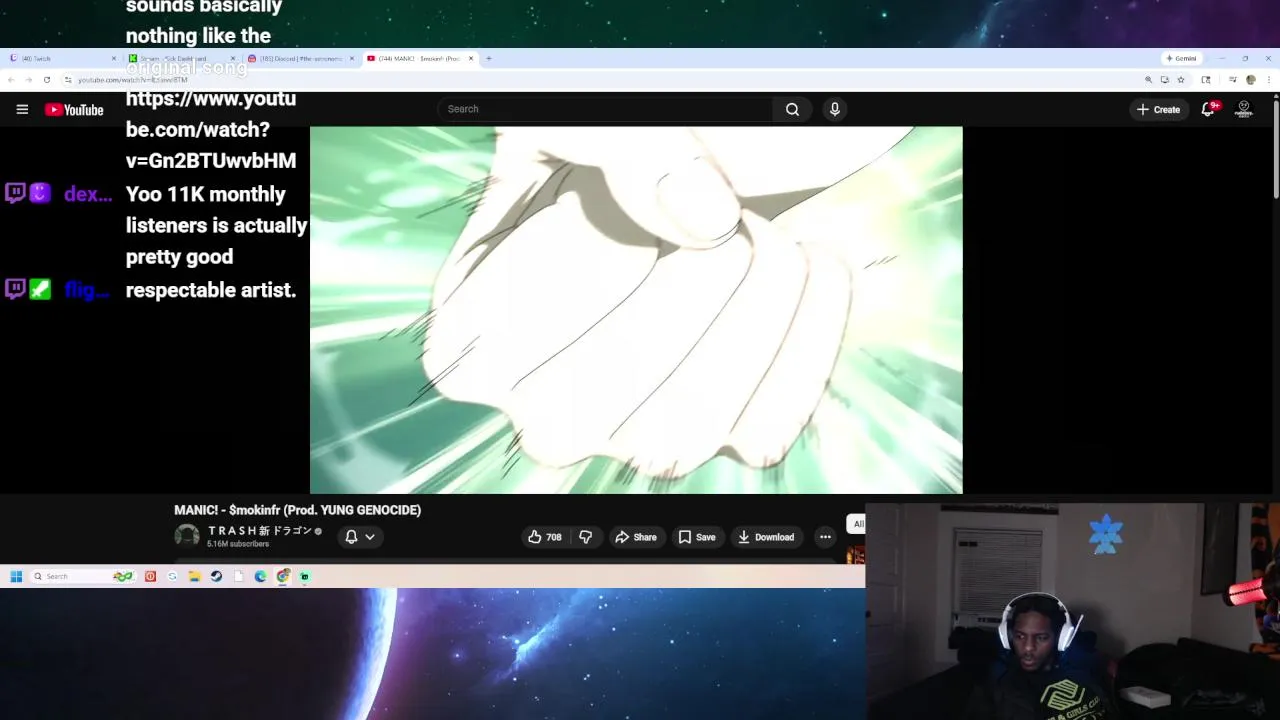Click the YouTube search magnifier button
The image size is (1280, 720).
click(792, 109)
